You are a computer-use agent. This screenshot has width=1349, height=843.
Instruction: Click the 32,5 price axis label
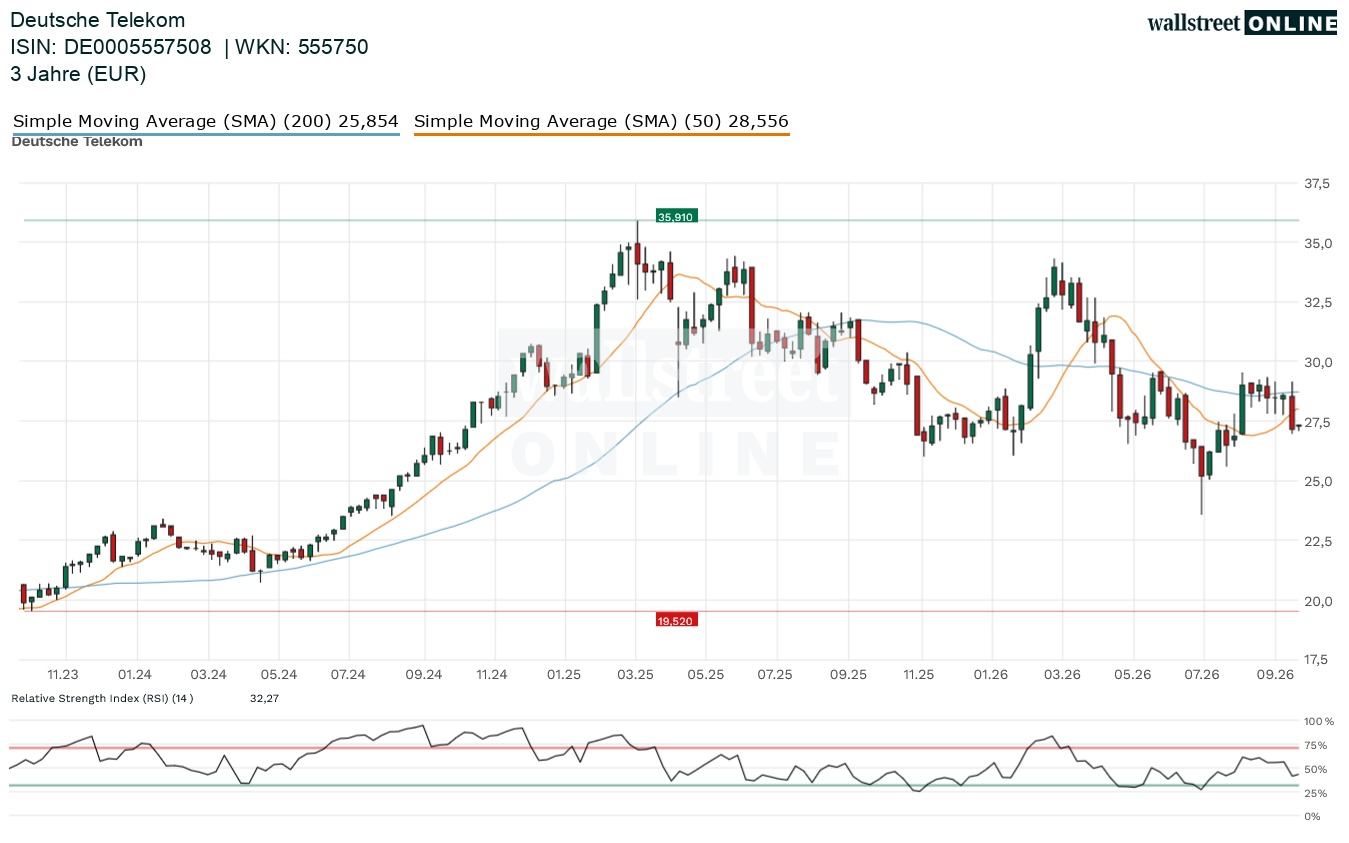point(1317,303)
